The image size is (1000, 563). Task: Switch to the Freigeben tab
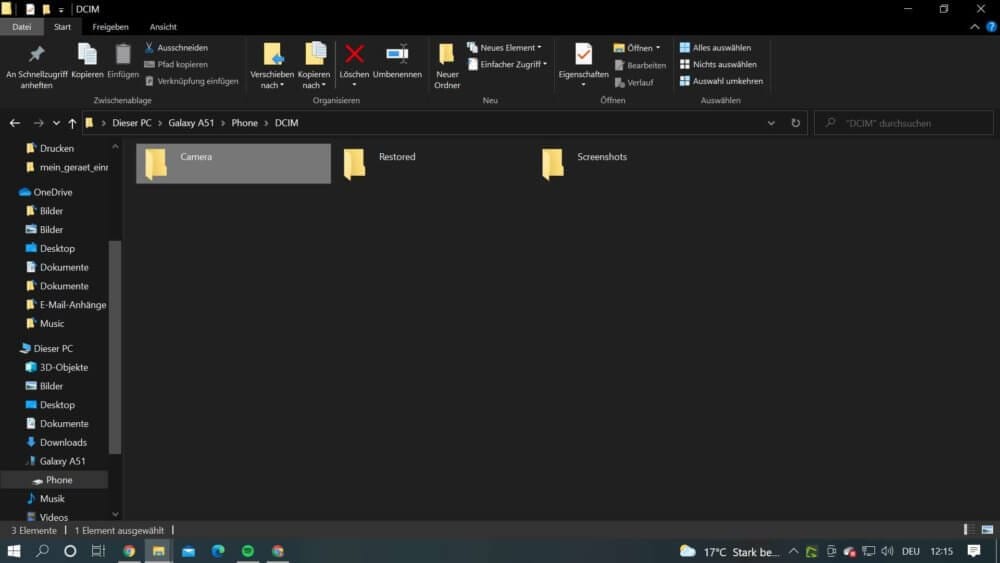coord(110,27)
